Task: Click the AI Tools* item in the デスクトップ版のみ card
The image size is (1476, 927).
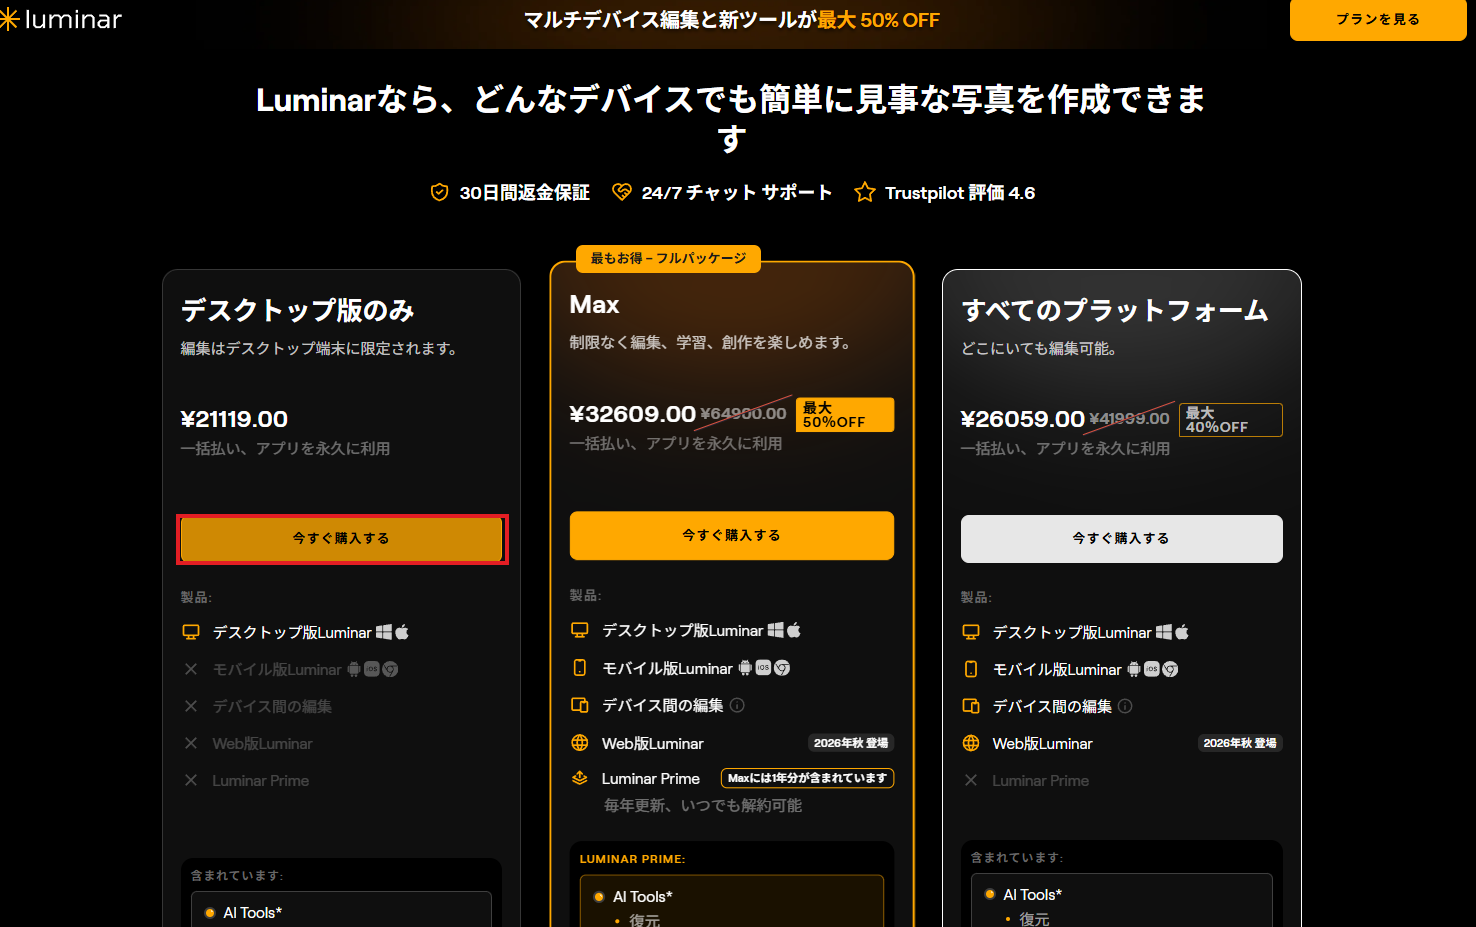Action: pos(253,913)
